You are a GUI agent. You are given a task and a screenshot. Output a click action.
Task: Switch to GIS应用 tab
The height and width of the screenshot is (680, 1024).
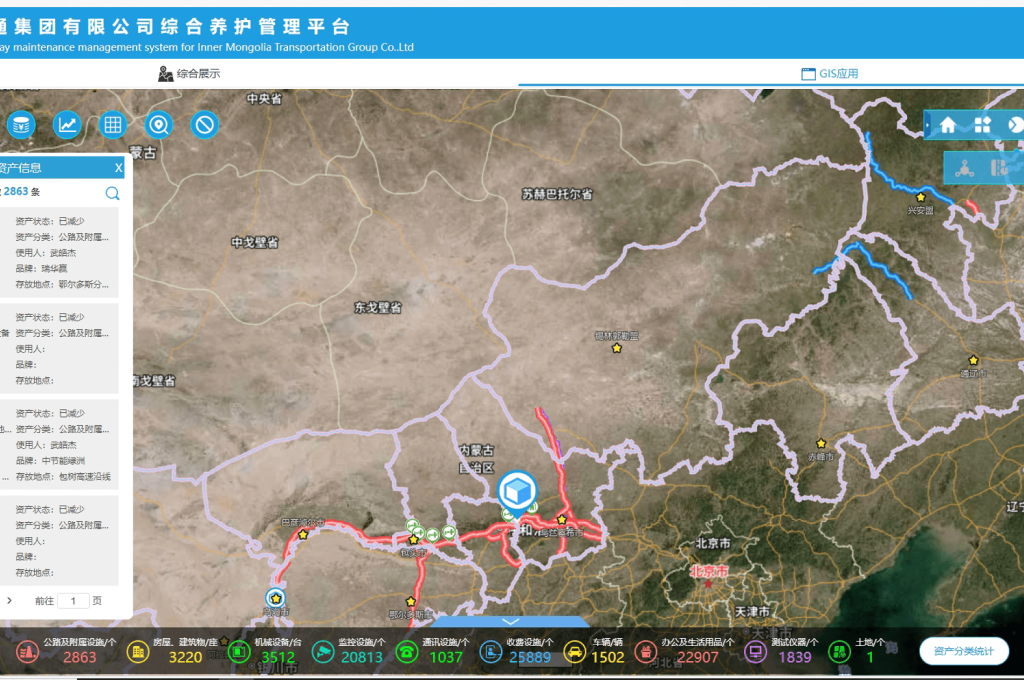click(830, 73)
